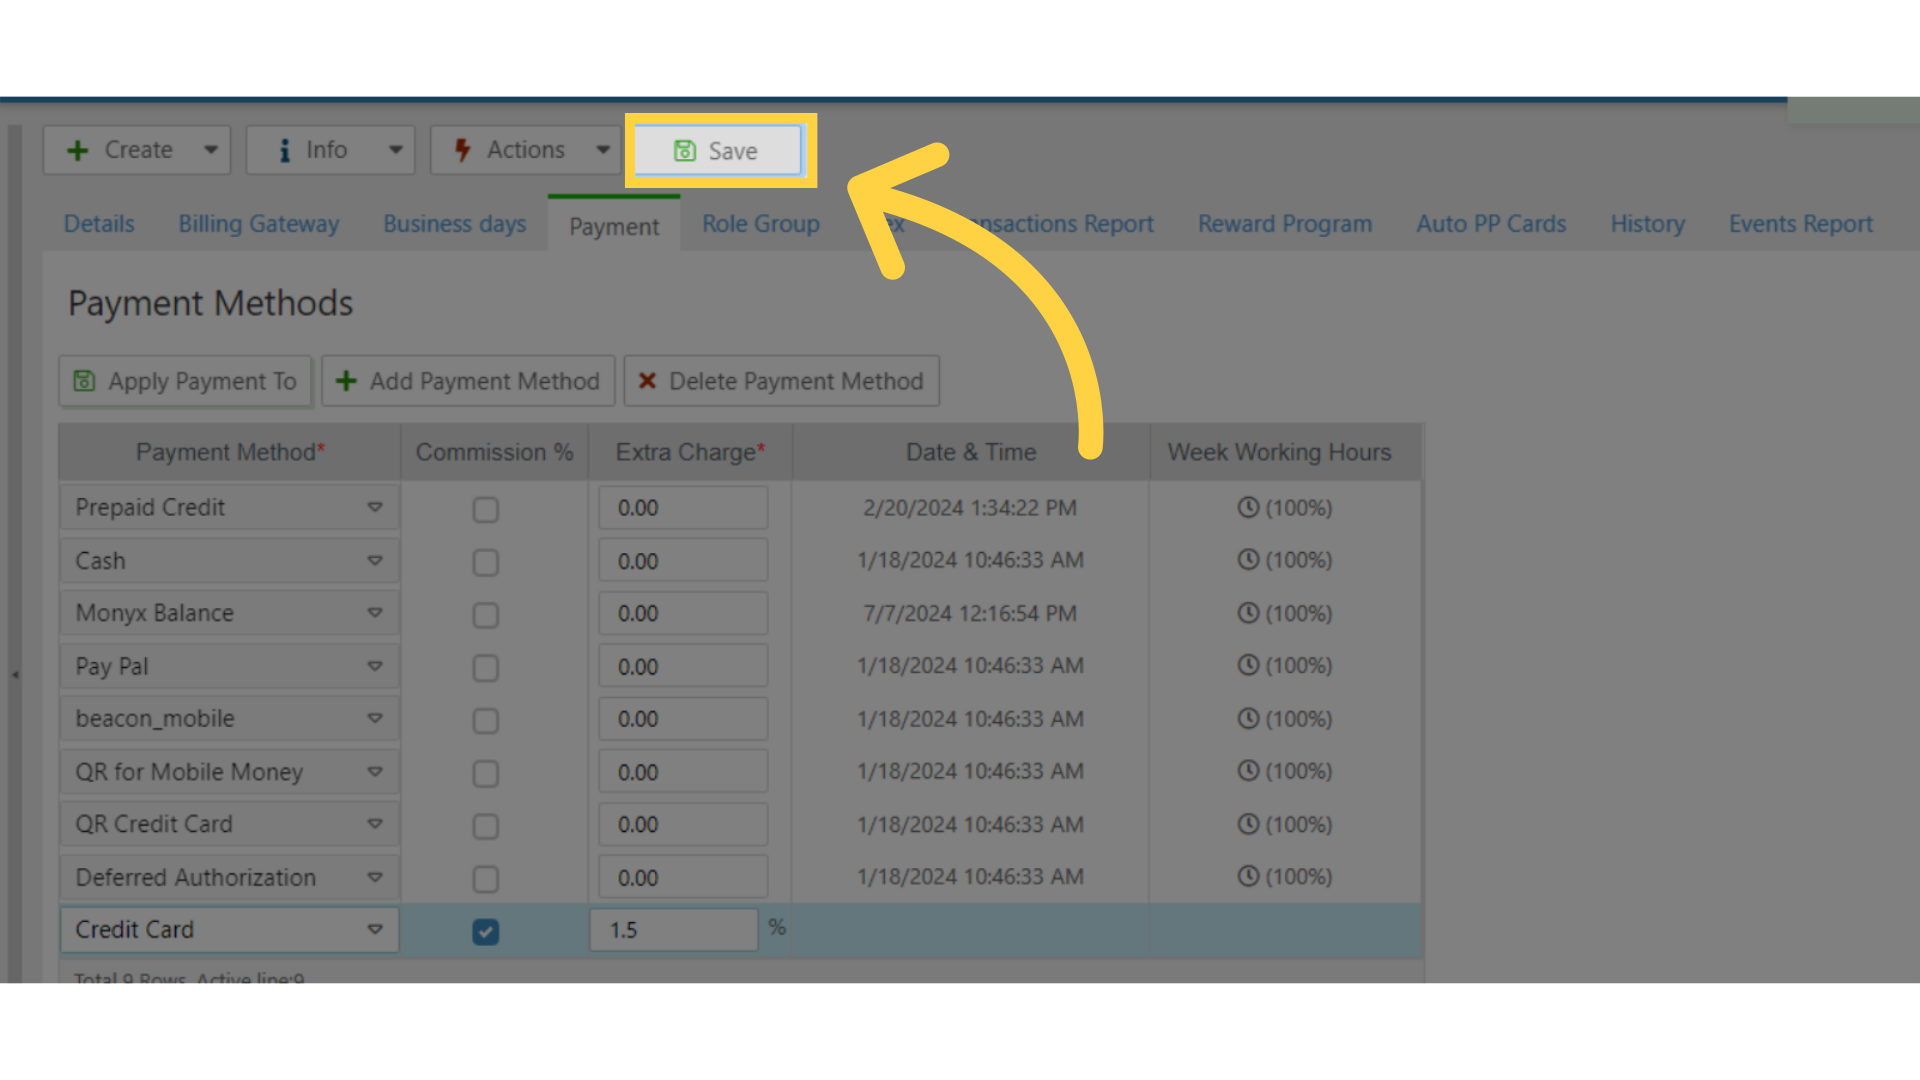Click Extra Charge field for Prepaid Credit

point(683,508)
